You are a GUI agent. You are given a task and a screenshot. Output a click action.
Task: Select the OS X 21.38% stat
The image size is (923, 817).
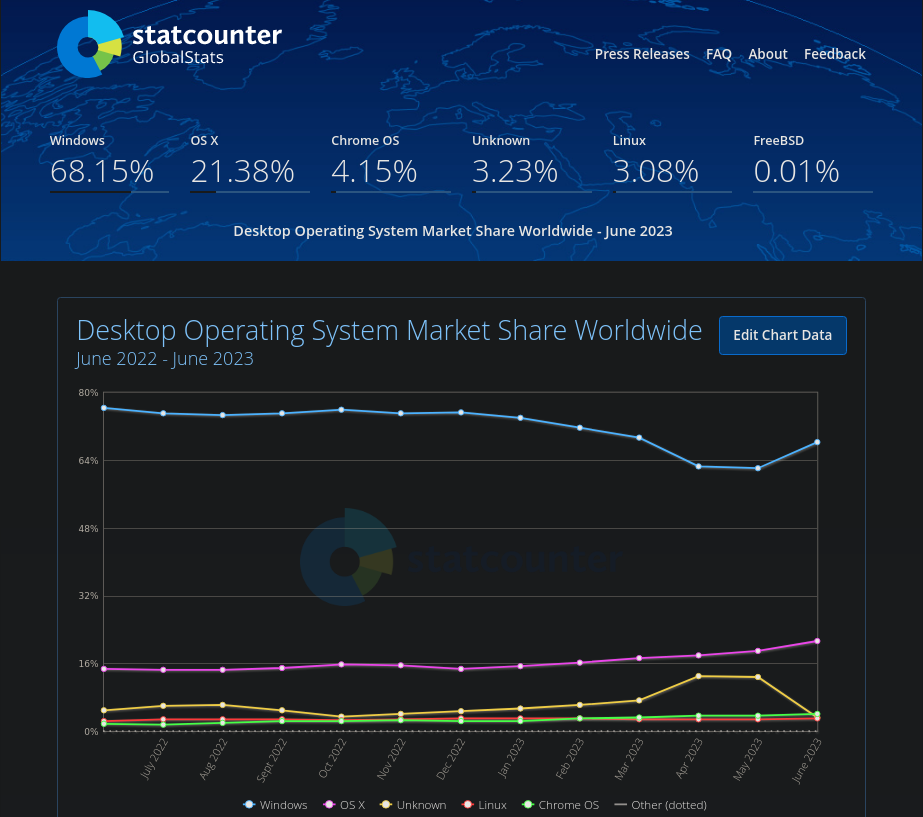pyautogui.click(x=250, y=162)
